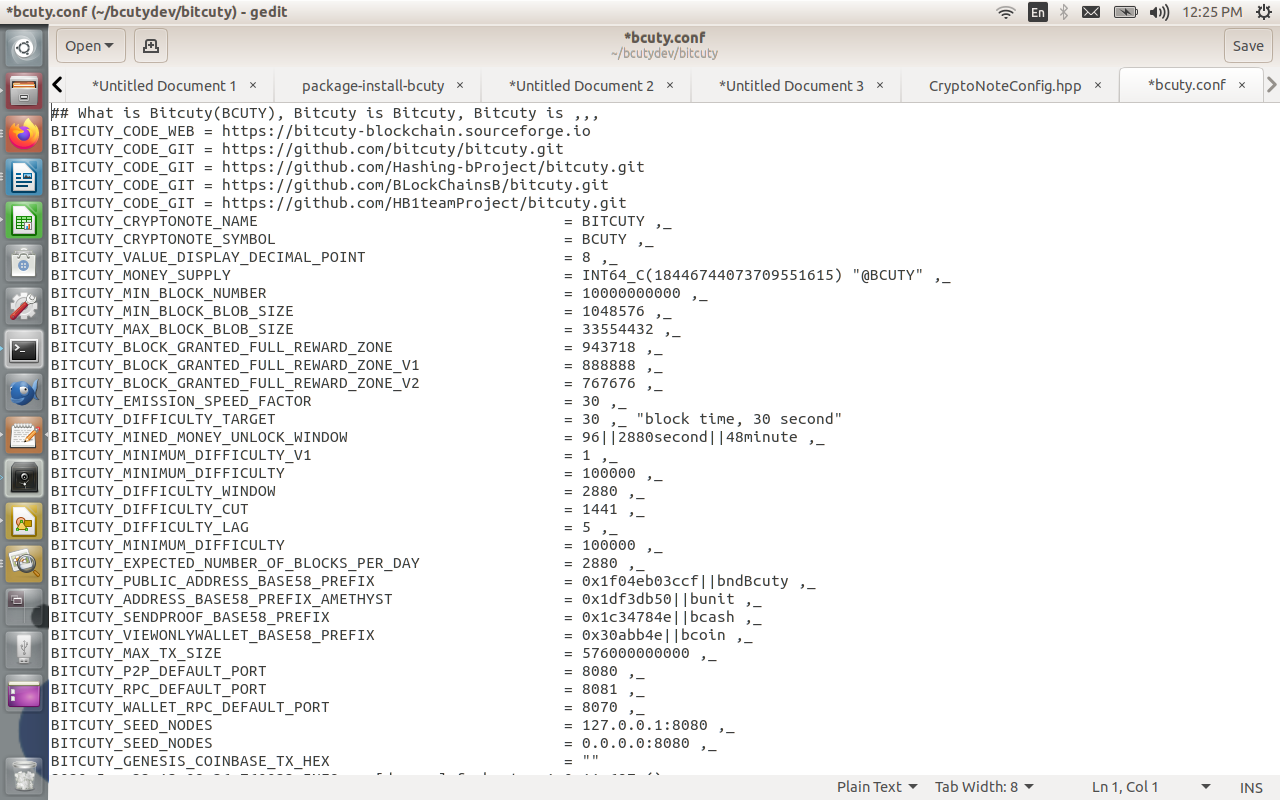Switch to the Untitled Document 1 tab

[x=164, y=86]
